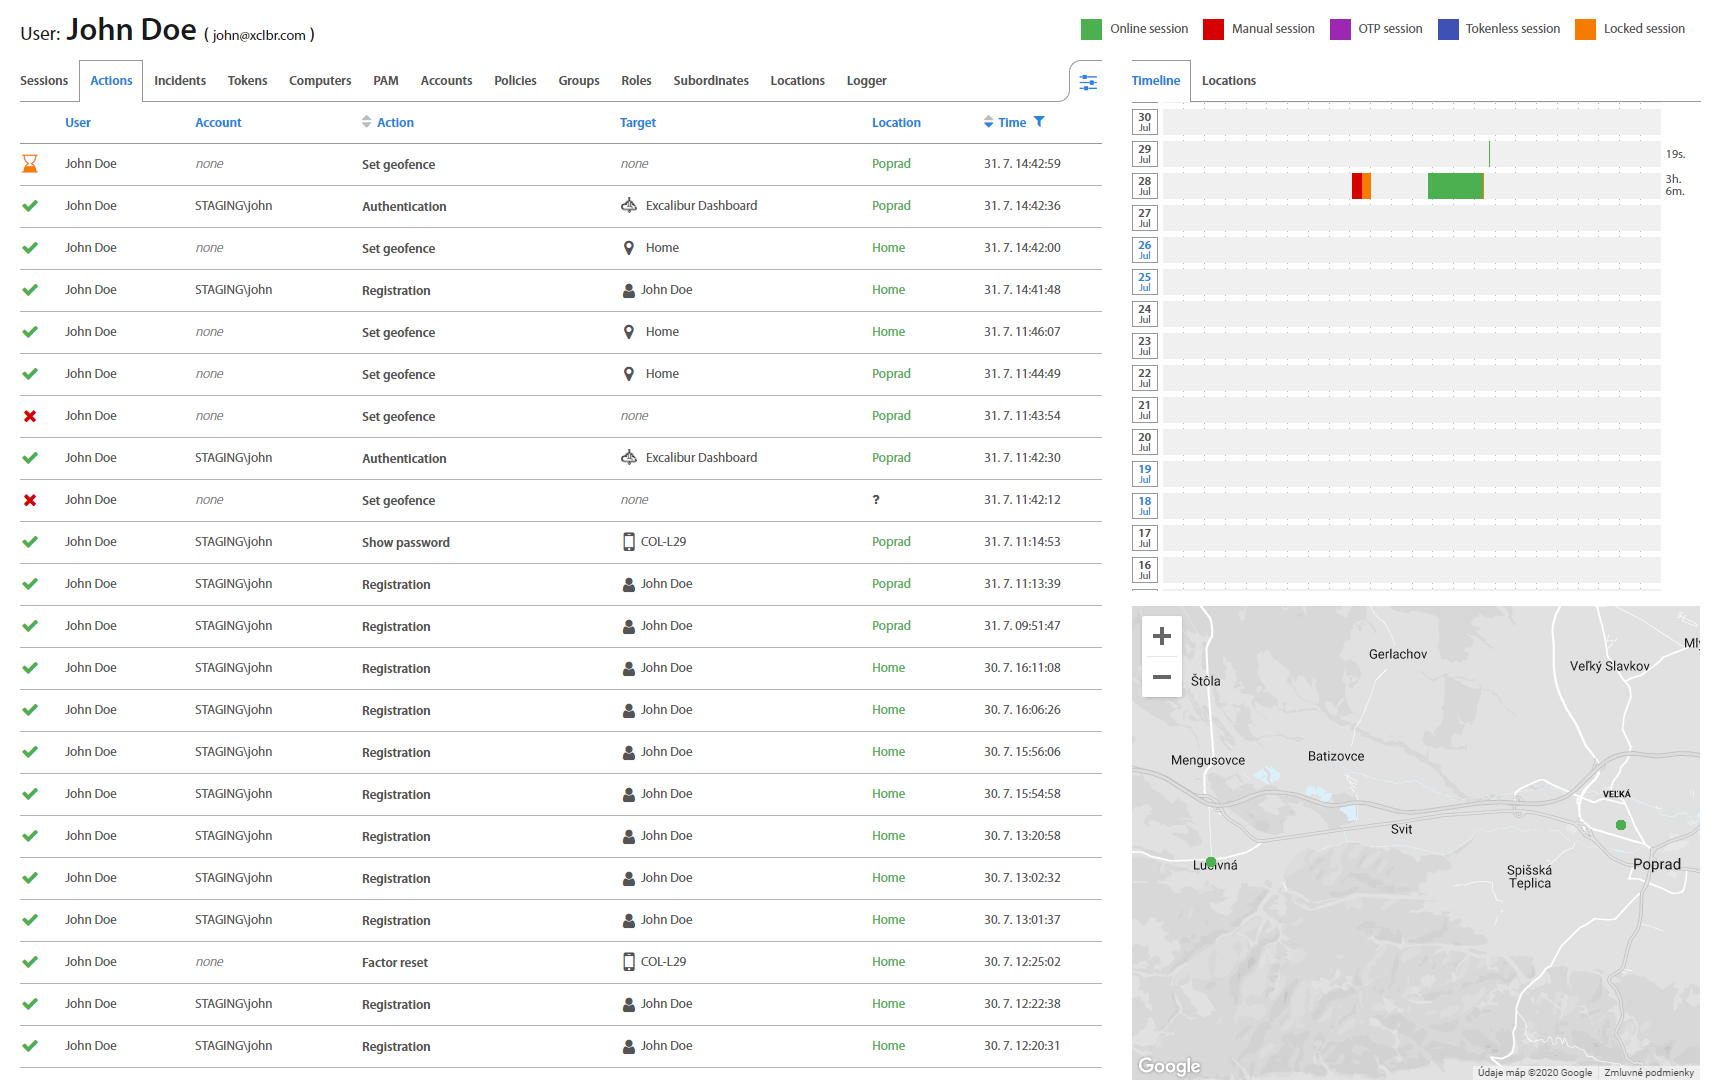Screen dimensions: 1720x1080
Task: Click the red failed status icon at 11:43:54
Action: 30,416
